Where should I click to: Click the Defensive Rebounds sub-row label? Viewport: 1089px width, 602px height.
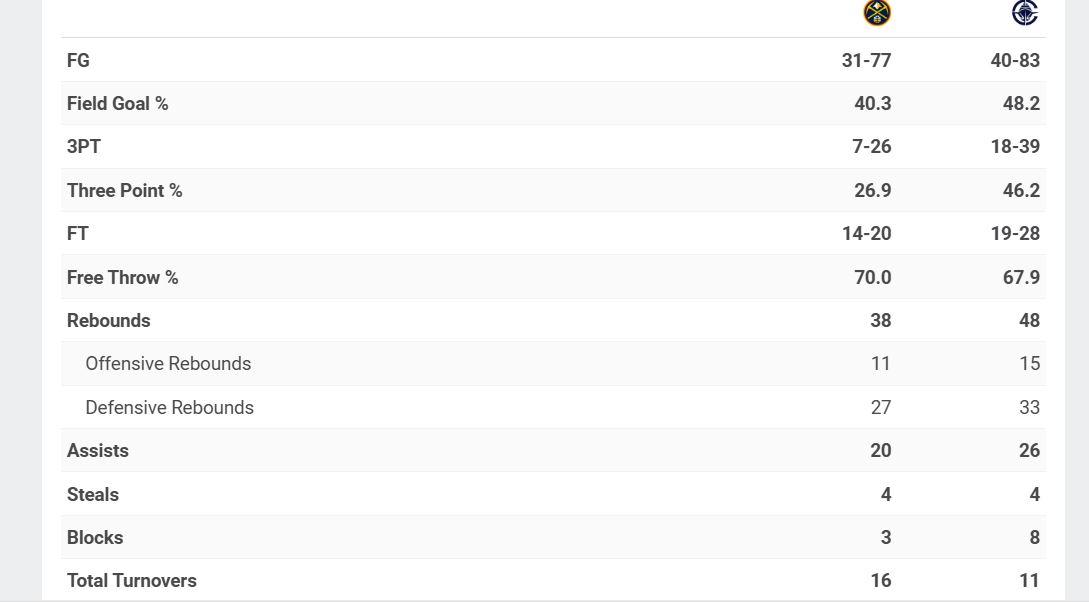pyautogui.click(x=169, y=407)
